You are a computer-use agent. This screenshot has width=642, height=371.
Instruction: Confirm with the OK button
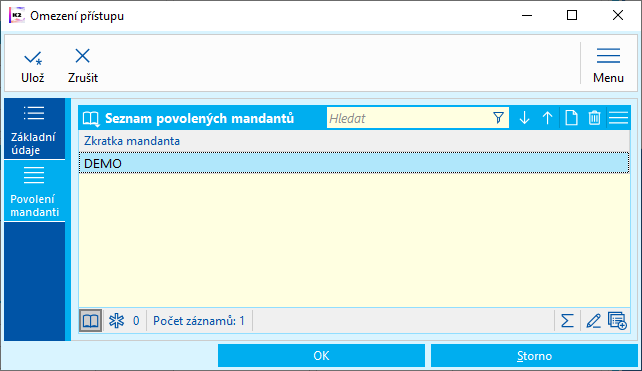point(321,355)
